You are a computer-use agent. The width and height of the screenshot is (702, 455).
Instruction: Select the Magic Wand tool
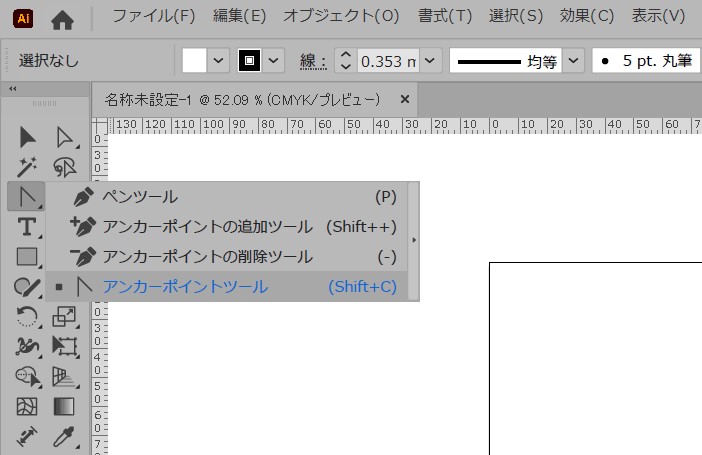pyautogui.click(x=27, y=167)
